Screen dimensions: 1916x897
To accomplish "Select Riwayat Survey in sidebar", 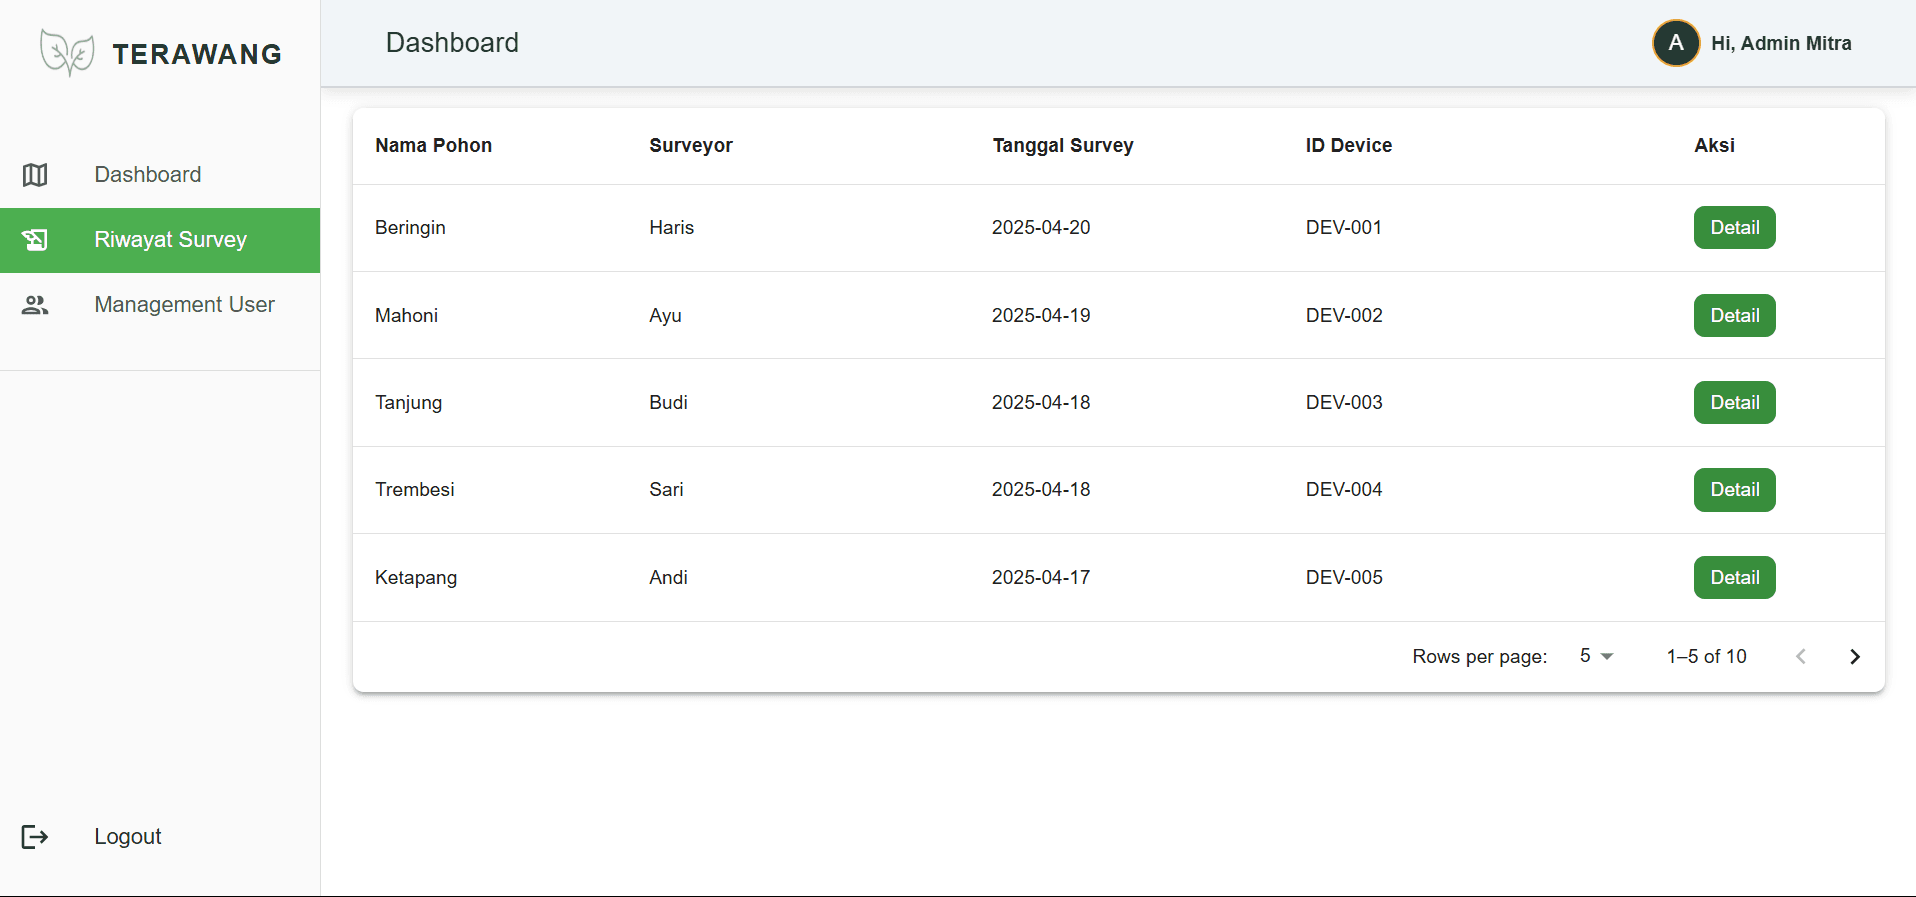I will [x=170, y=240].
